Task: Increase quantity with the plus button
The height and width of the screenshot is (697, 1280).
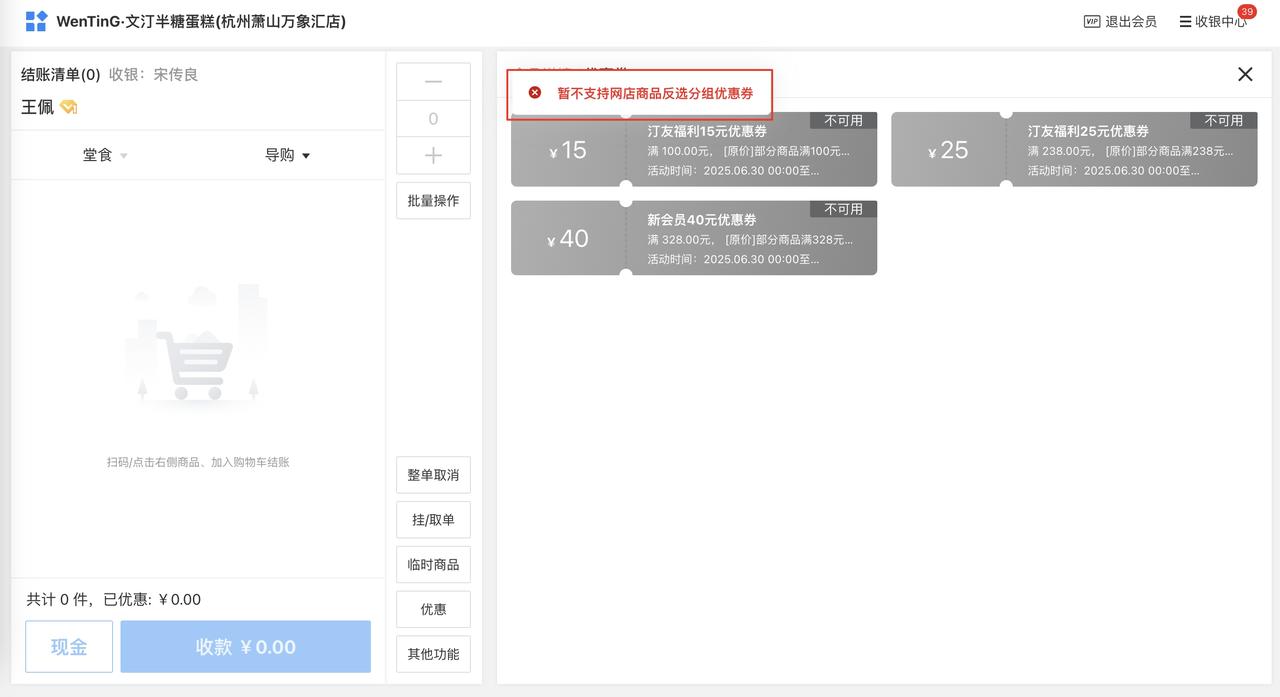Action: (433, 156)
